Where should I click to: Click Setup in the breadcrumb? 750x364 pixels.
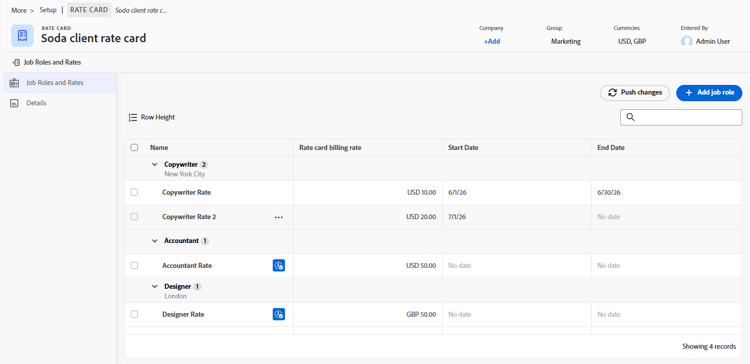click(48, 10)
